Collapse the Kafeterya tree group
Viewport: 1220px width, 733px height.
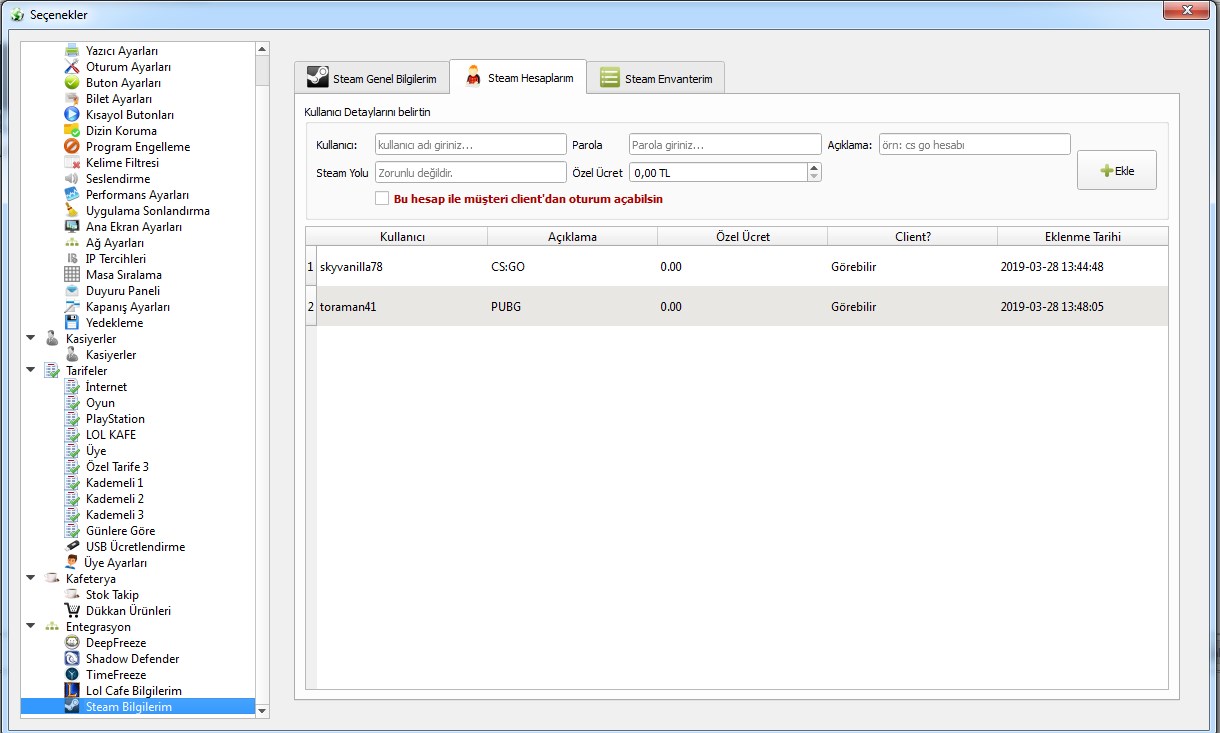pos(30,579)
